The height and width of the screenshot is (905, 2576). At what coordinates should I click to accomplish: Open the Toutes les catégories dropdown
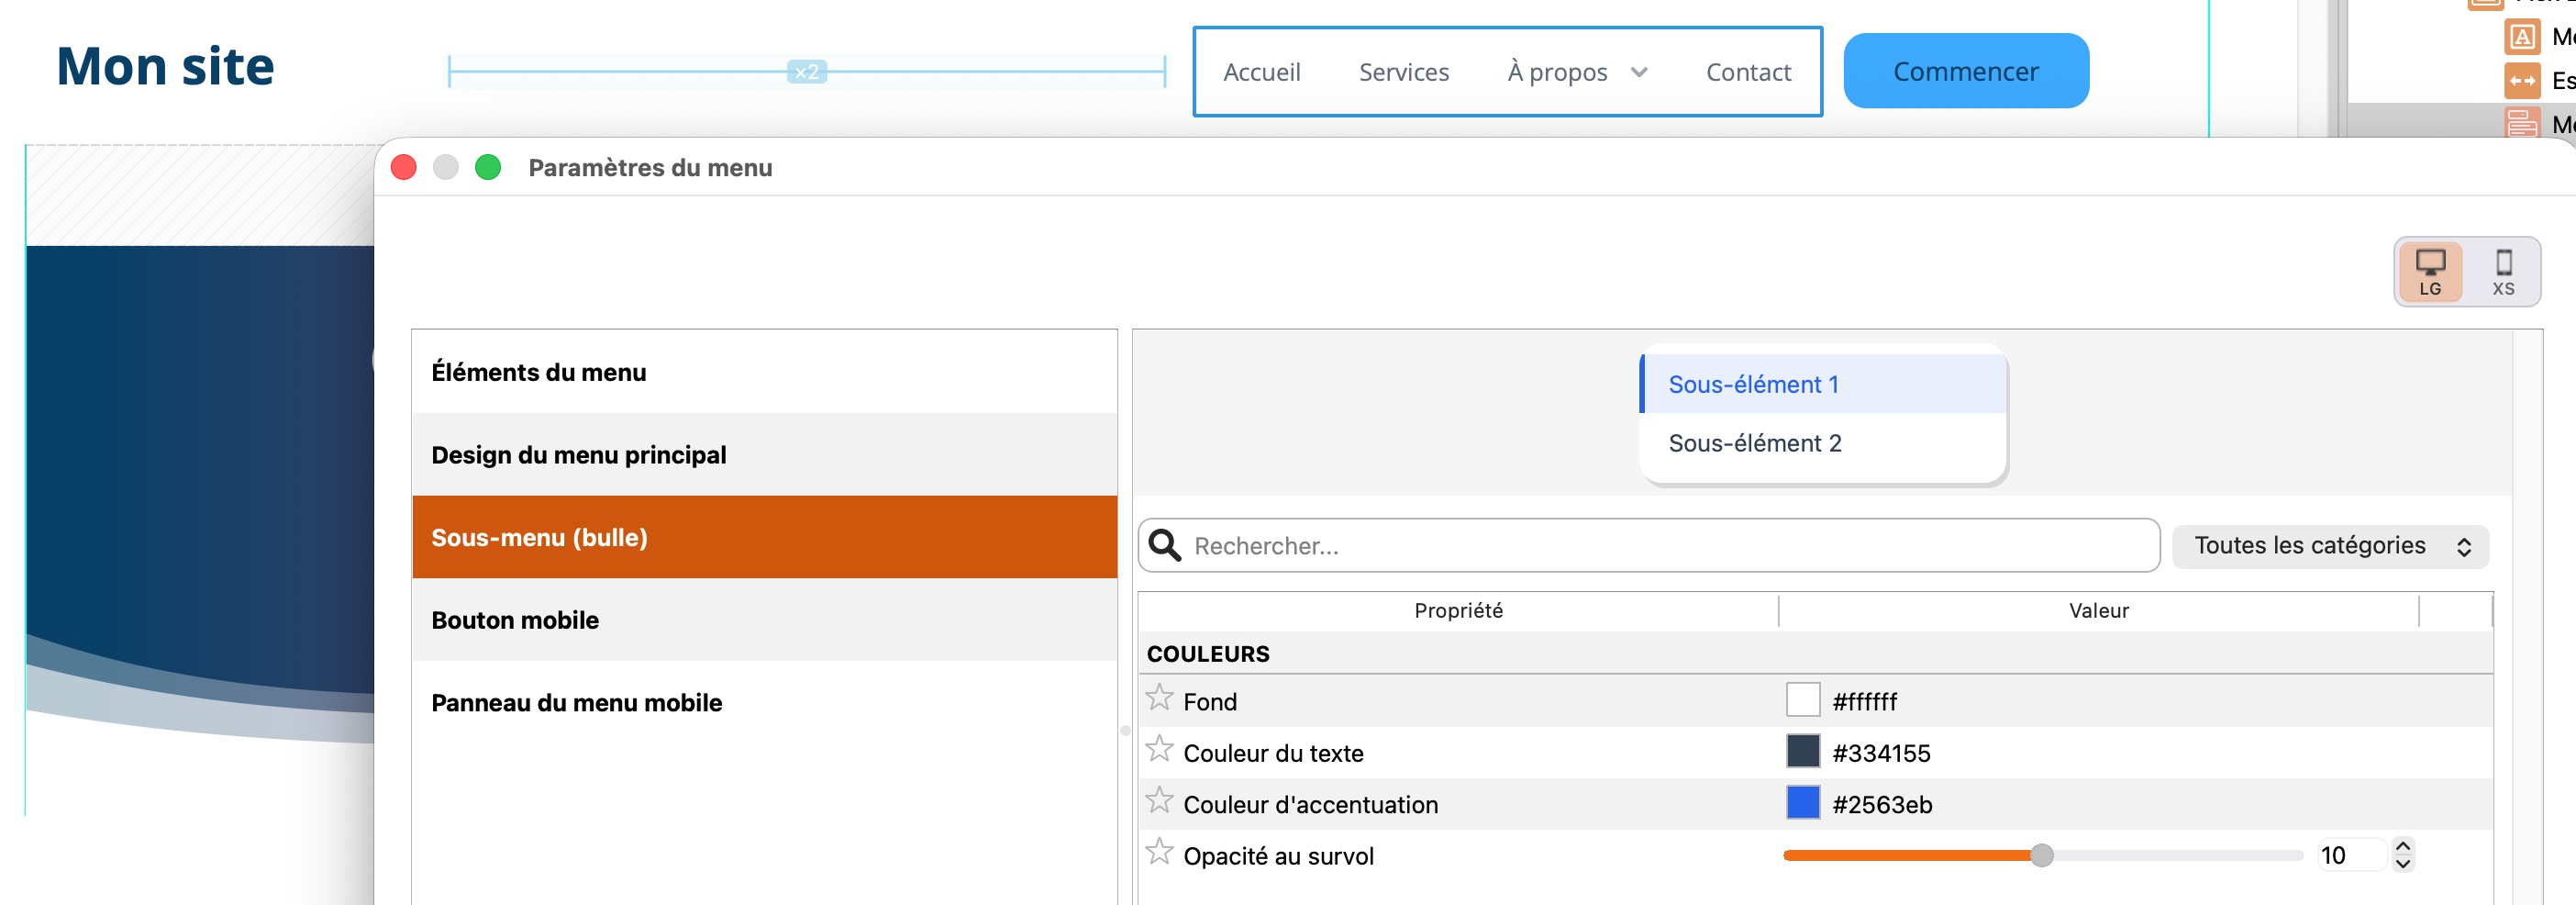pyautogui.click(x=2330, y=546)
